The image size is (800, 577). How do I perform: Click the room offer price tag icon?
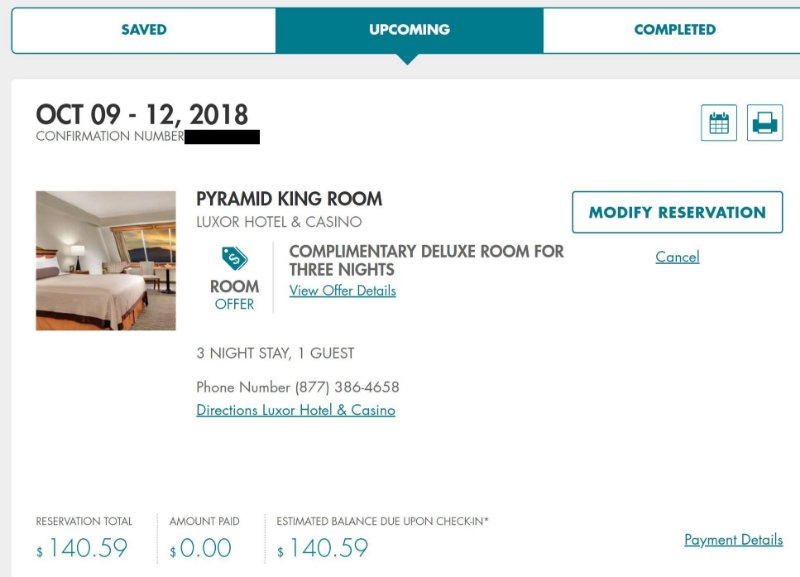click(x=234, y=258)
